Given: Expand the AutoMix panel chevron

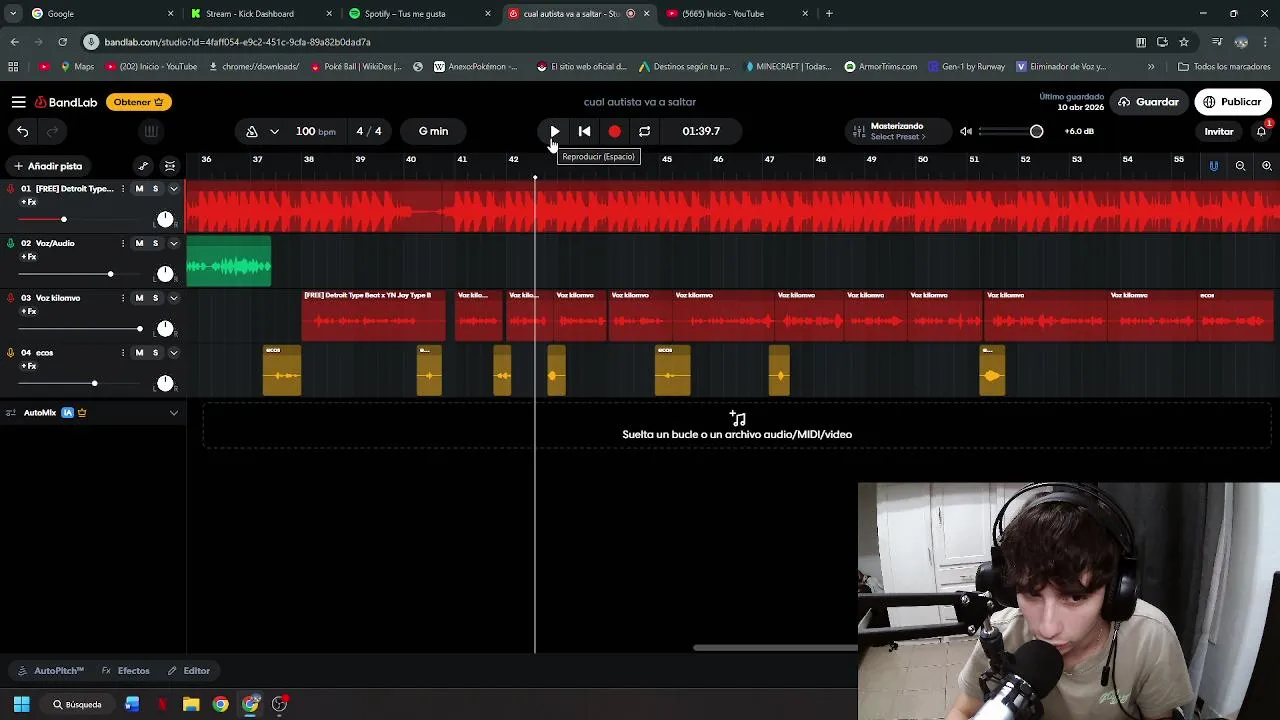Looking at the screenshot, I should (x=173, y=412).
